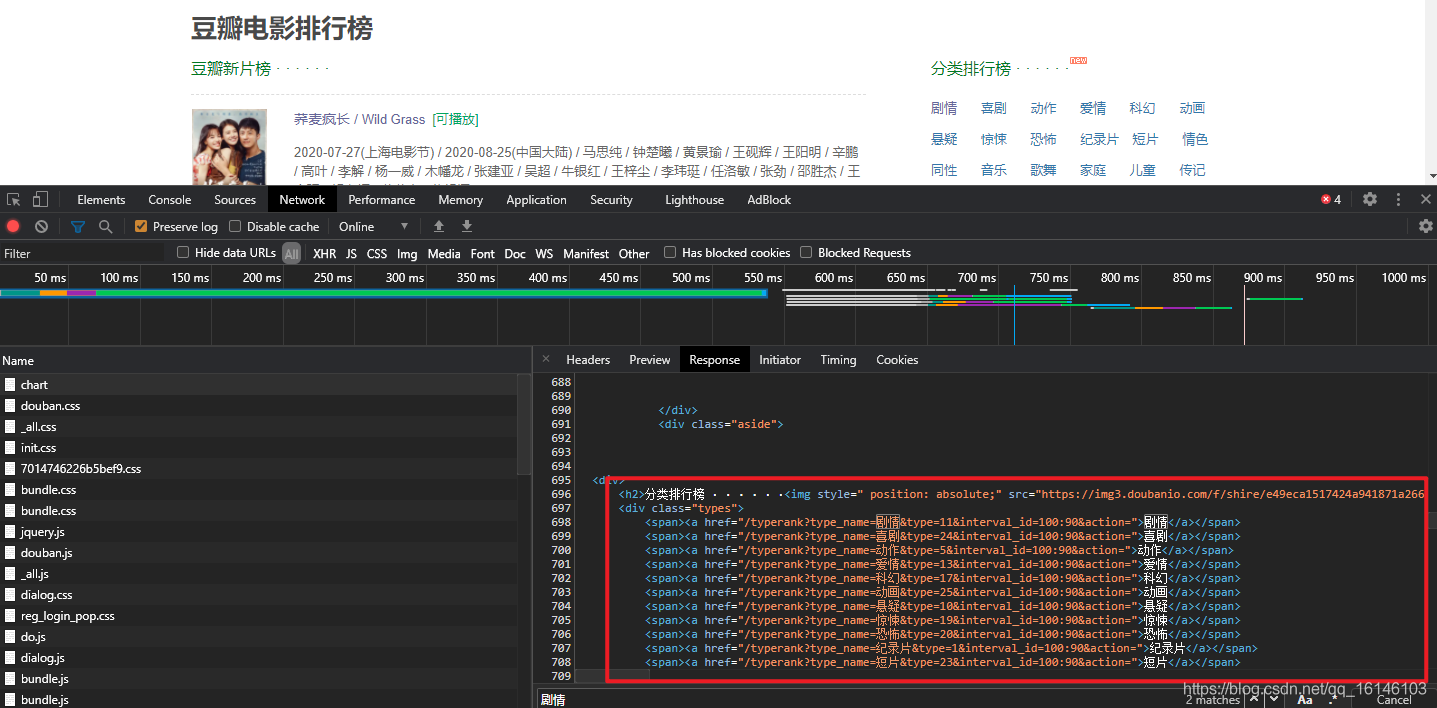Toggle the Preserve log checkbox
This screenshot has height=708, width=1437.
(x=141, y=226)
